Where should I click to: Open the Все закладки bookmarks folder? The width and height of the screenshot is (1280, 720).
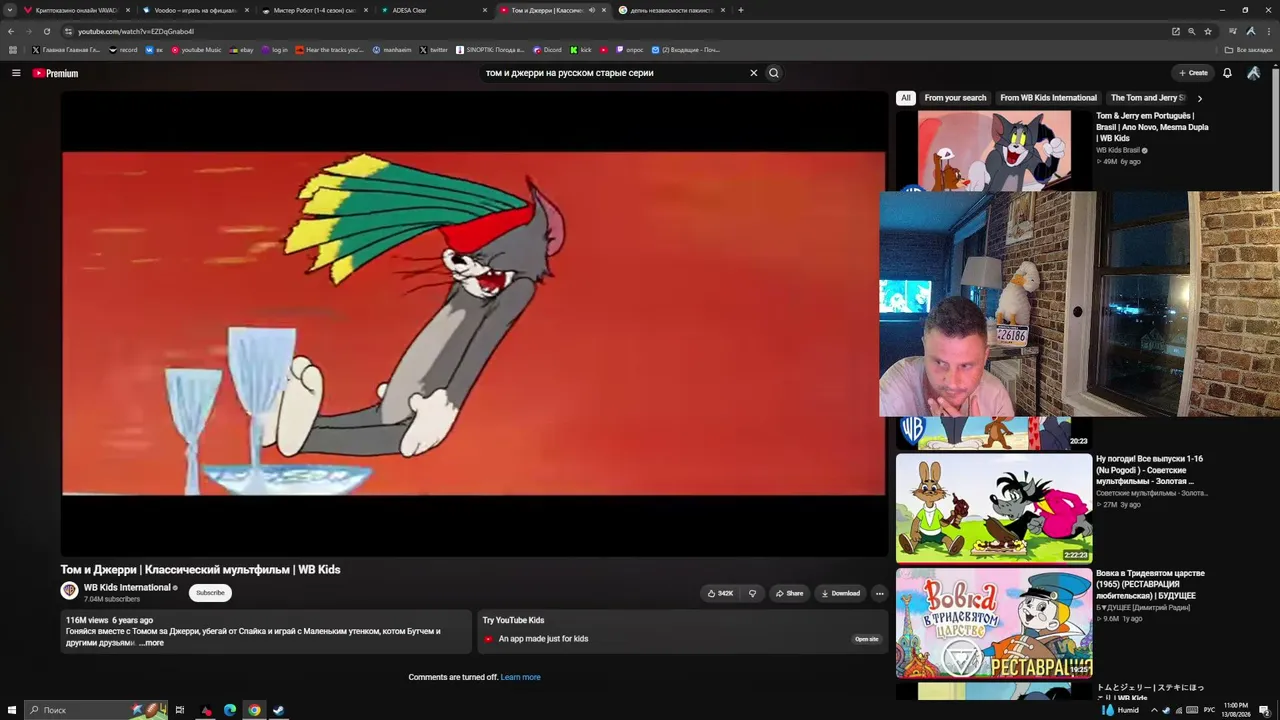(x=1249, y=50)
